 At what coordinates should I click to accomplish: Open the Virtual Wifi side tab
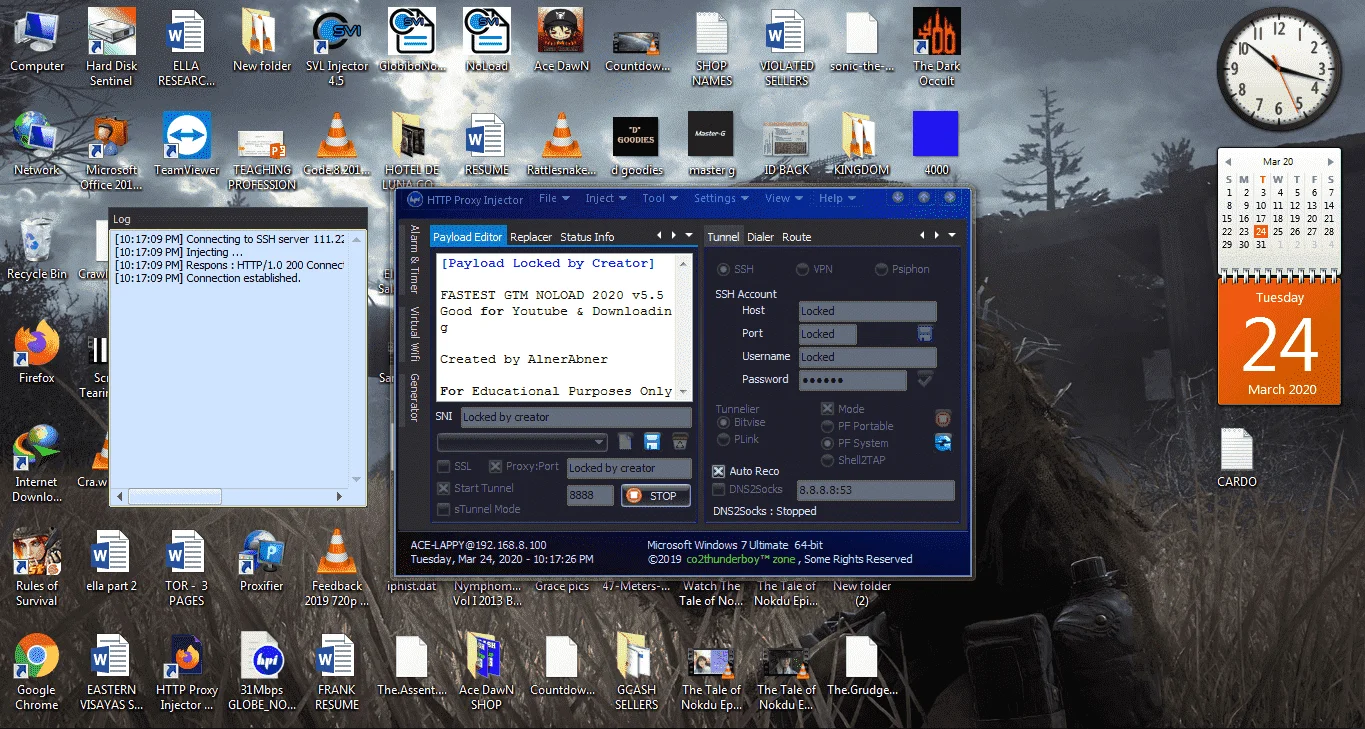(x=414, y=333)
